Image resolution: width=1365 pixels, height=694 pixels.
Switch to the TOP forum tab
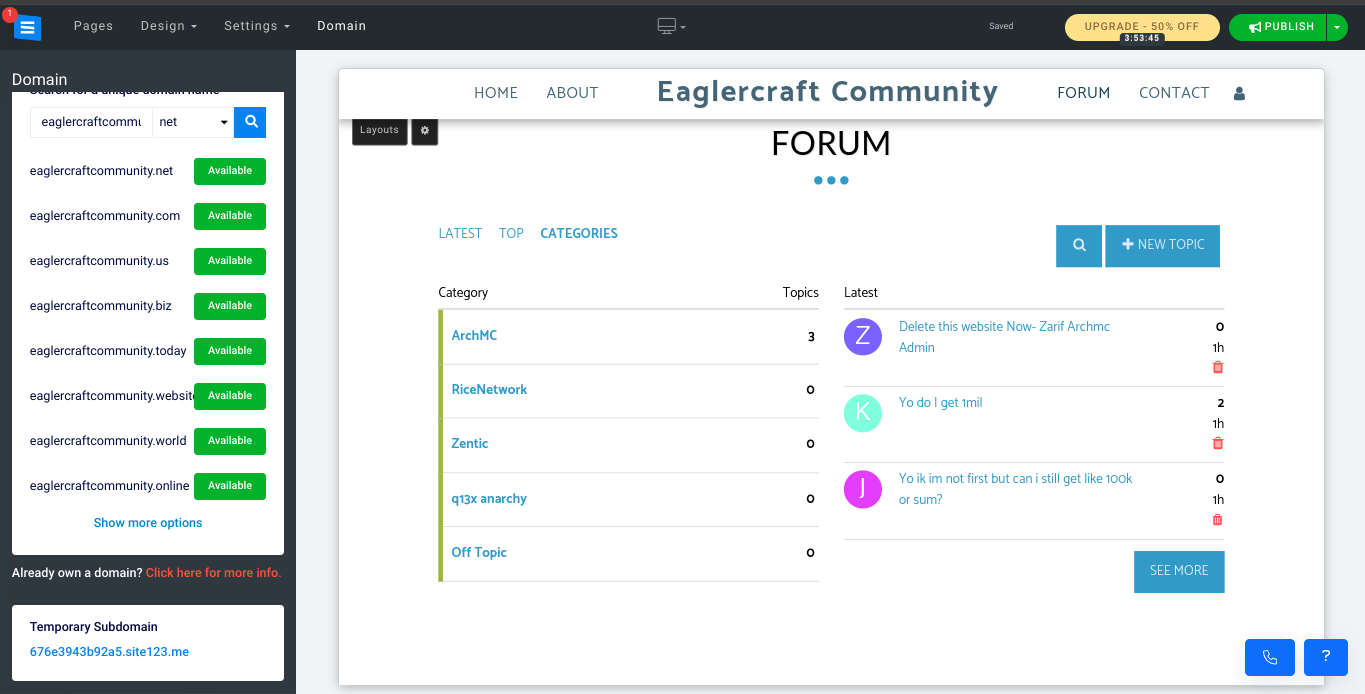pos(511,233)
